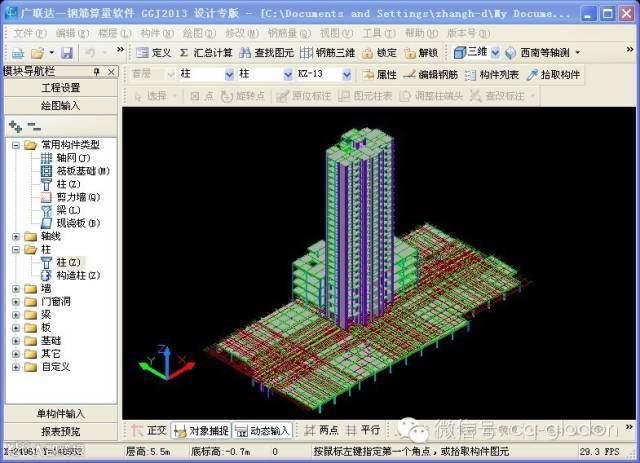Open the second 柱 type dropdown

click(288, 74)
